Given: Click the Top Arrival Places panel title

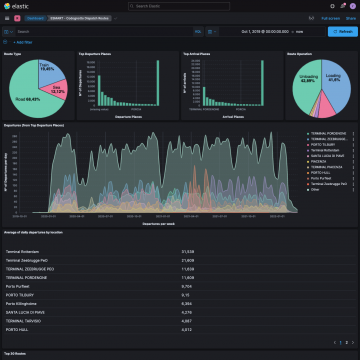Looking at the screenshot, I should [197, 54].
